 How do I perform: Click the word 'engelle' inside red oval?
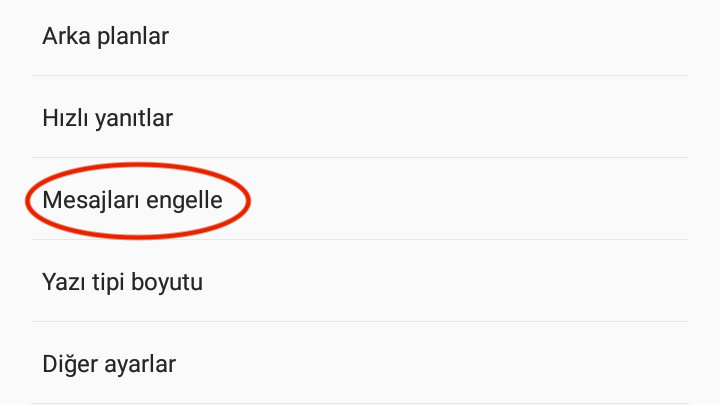[x=184, y=202]
